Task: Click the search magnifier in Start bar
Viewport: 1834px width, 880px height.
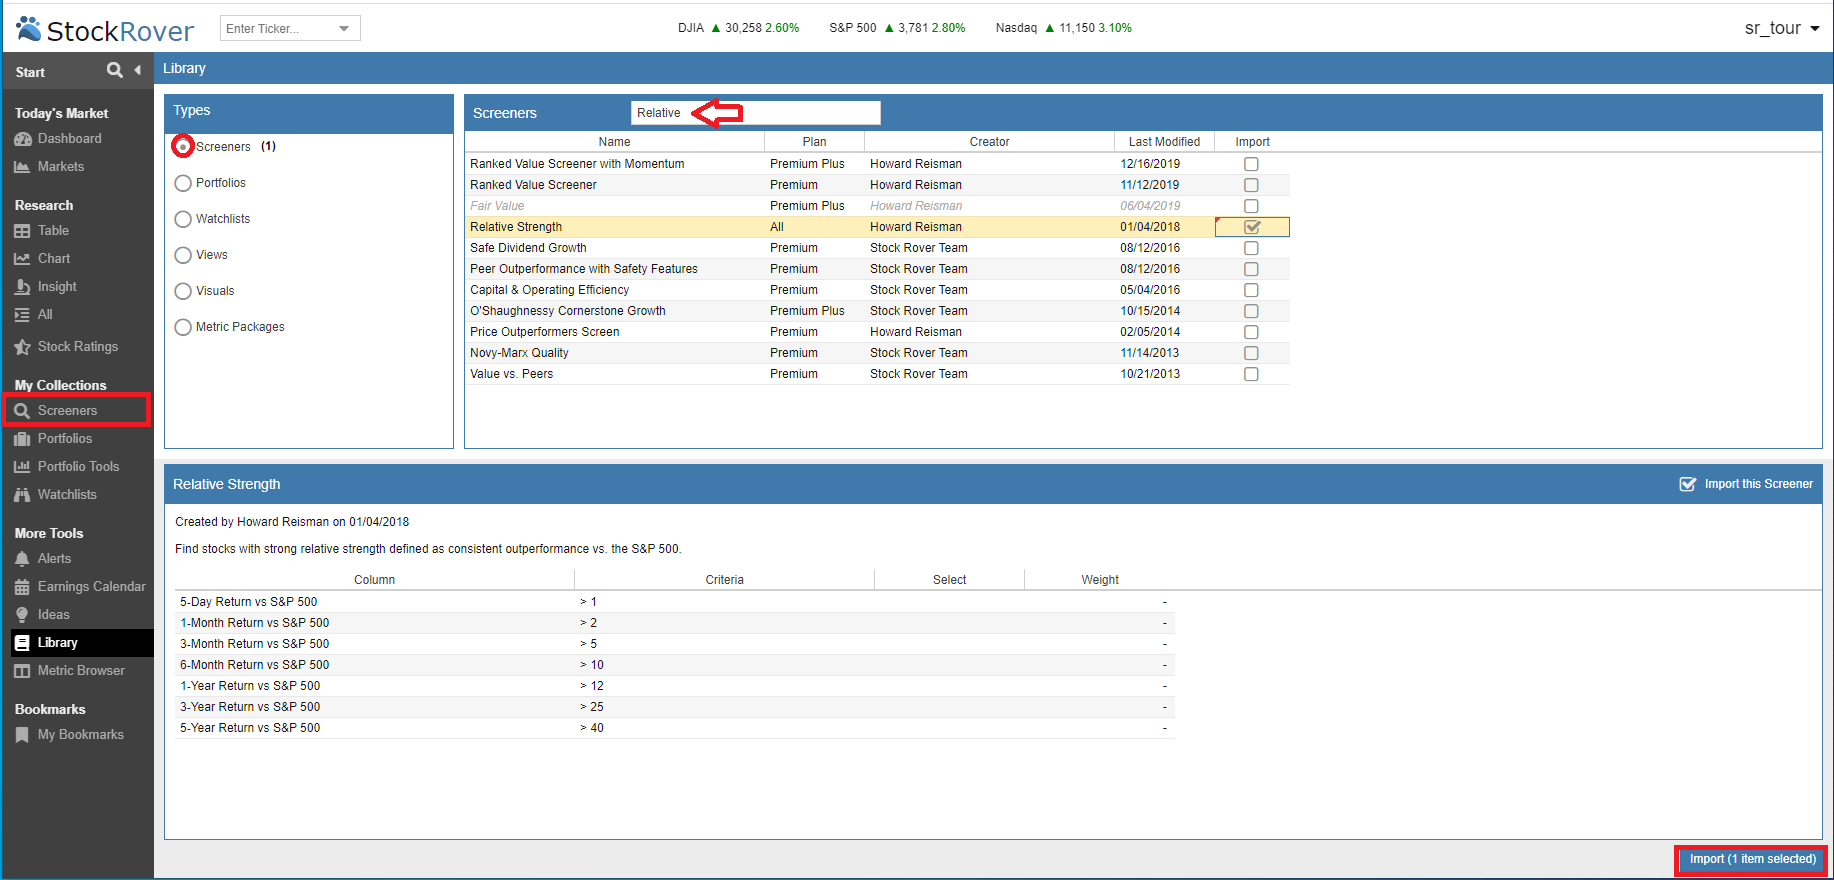Action: pos(115,70)
